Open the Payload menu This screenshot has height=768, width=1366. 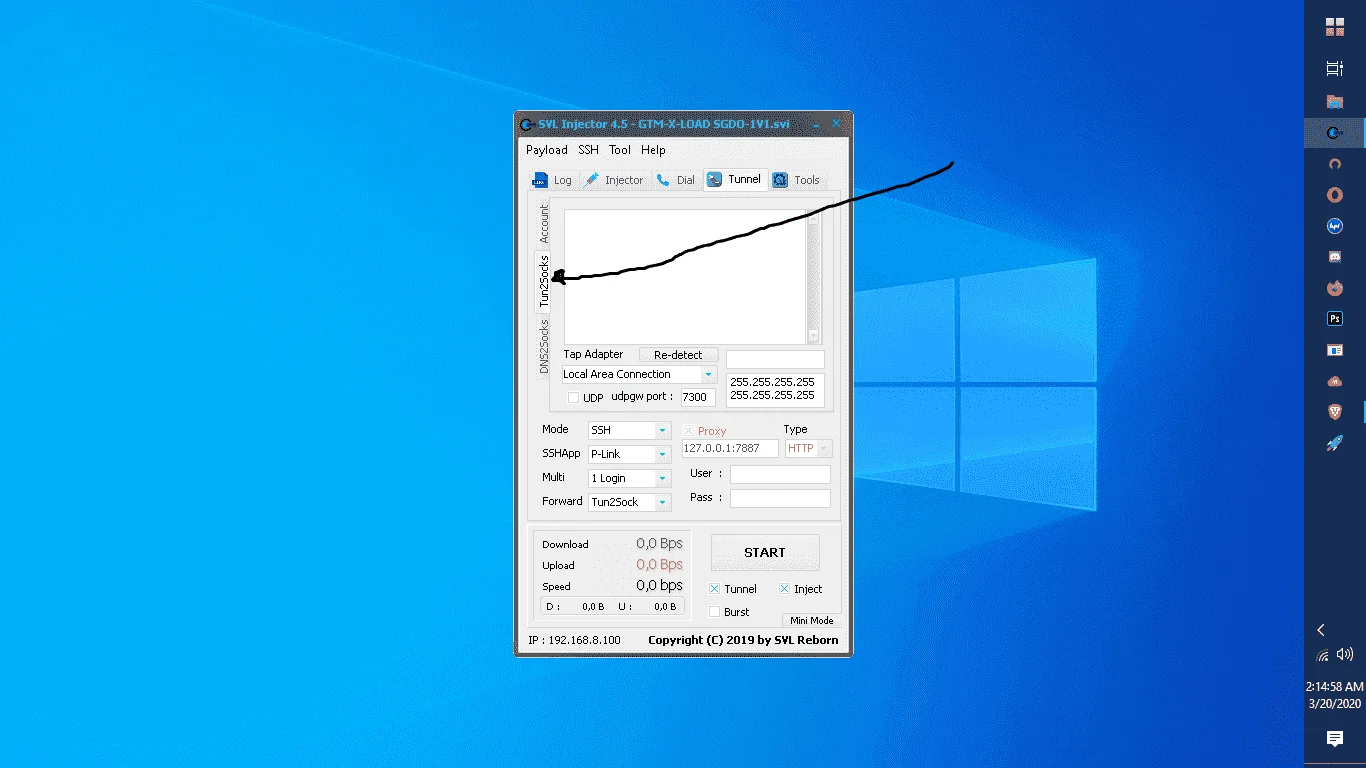pyautogui.click(x=547, y=150)
